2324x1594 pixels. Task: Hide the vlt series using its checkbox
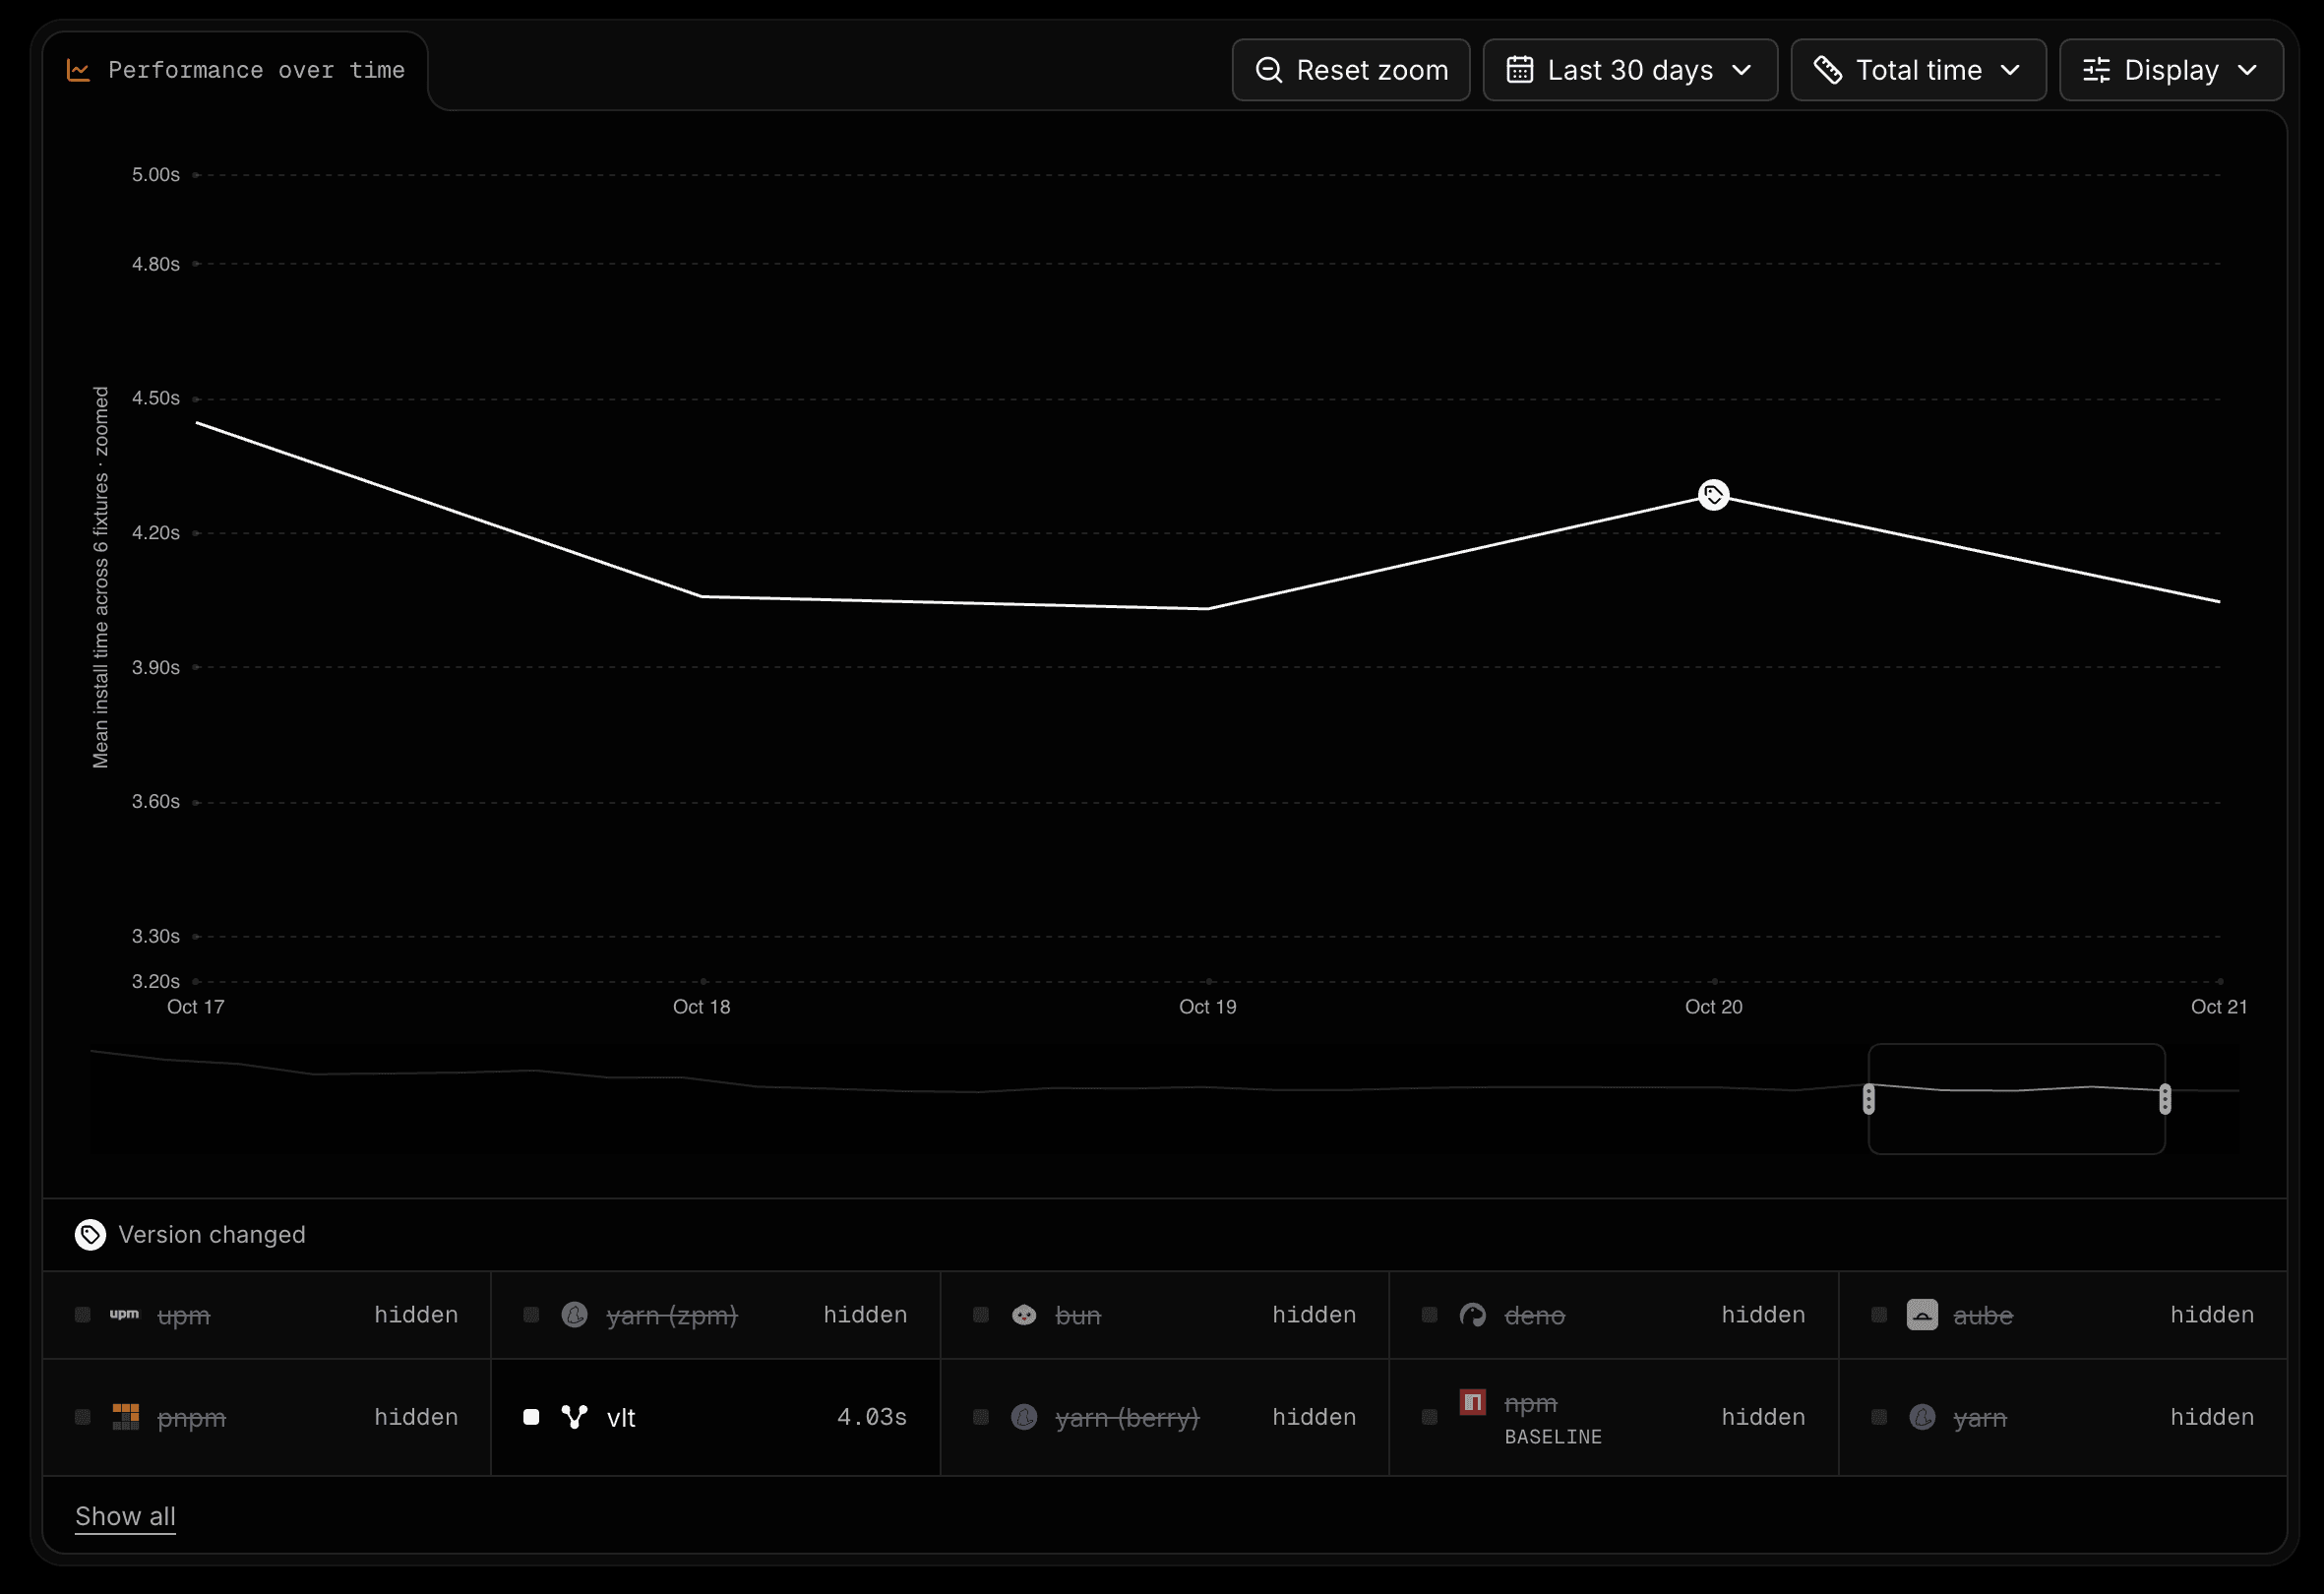tap(532, 1417)
